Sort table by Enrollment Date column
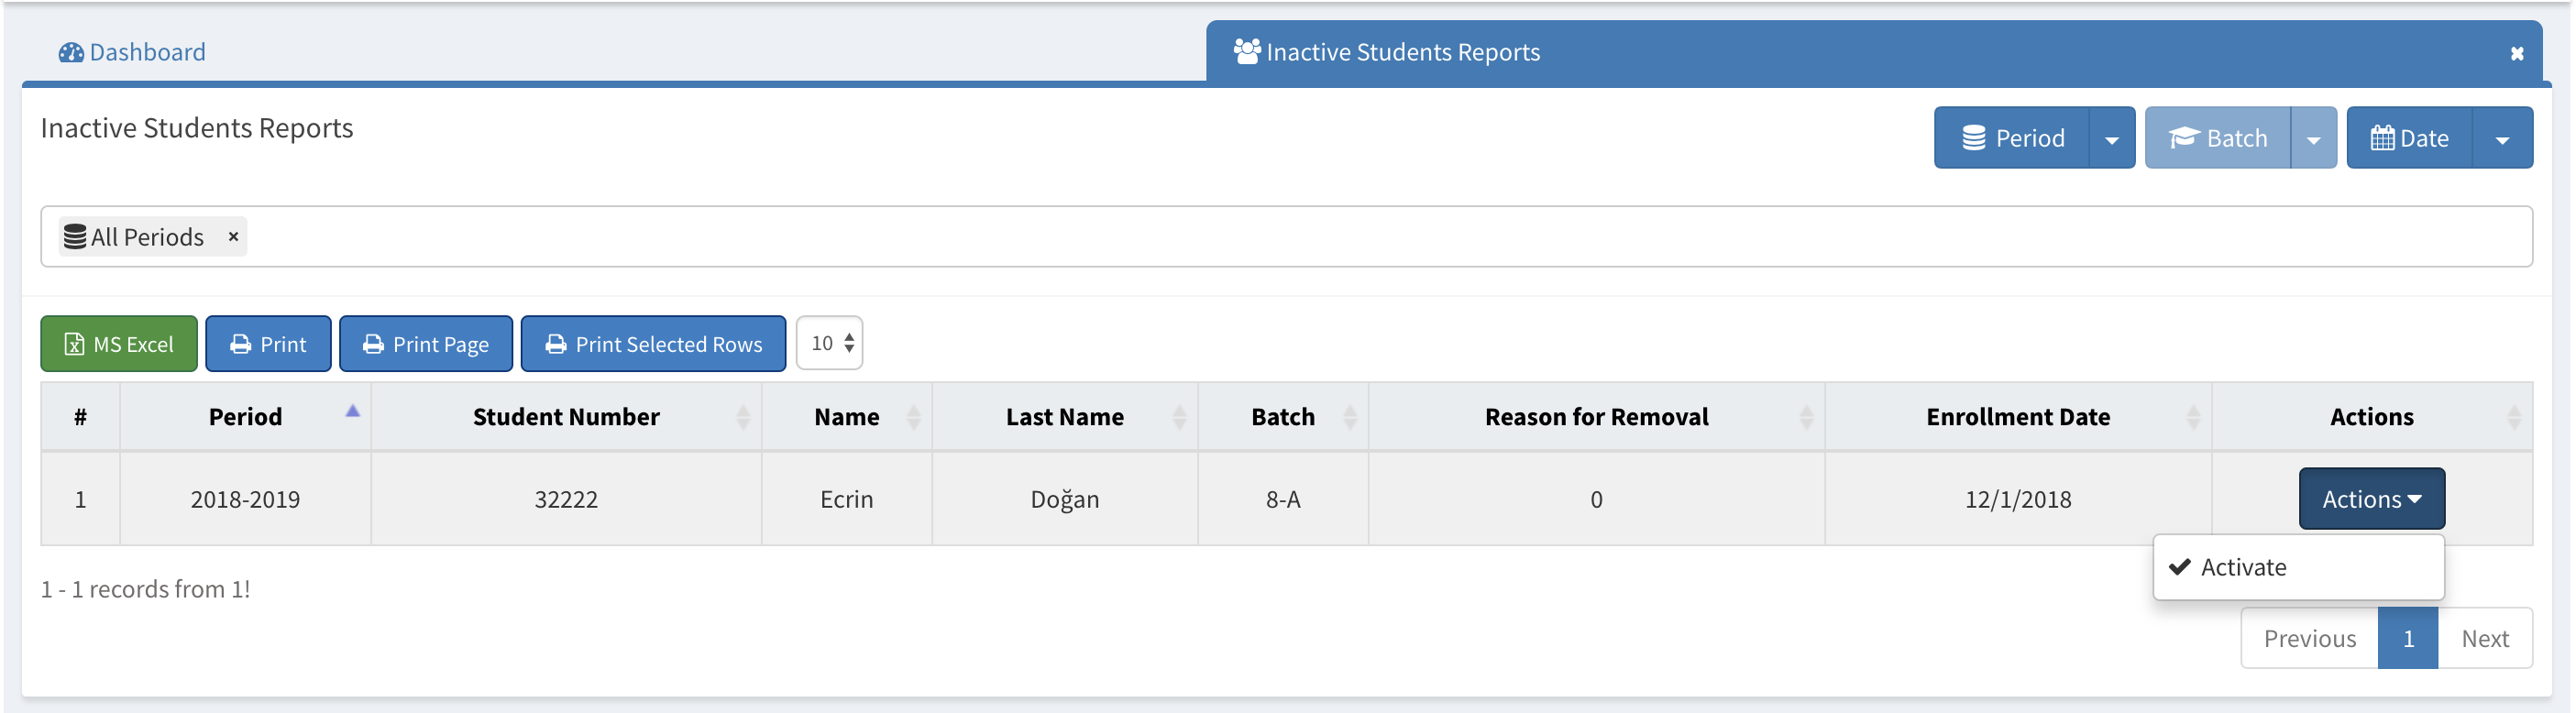2576x713 pixels. click(2017, 417)
